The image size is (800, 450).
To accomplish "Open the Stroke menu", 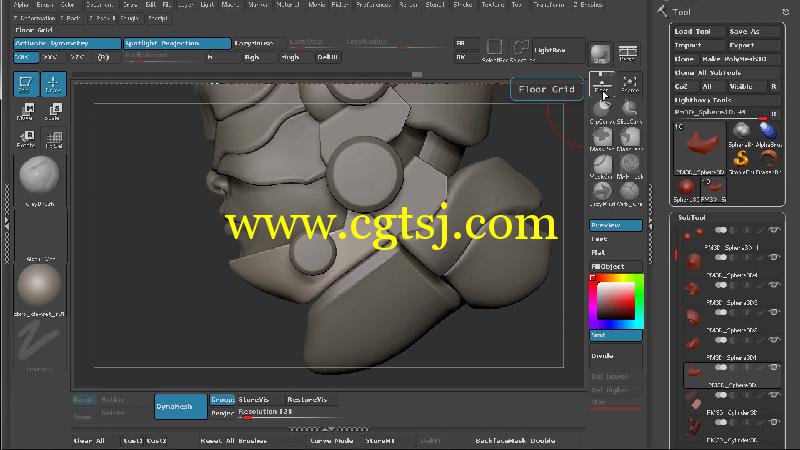I will tap(463, 5).
